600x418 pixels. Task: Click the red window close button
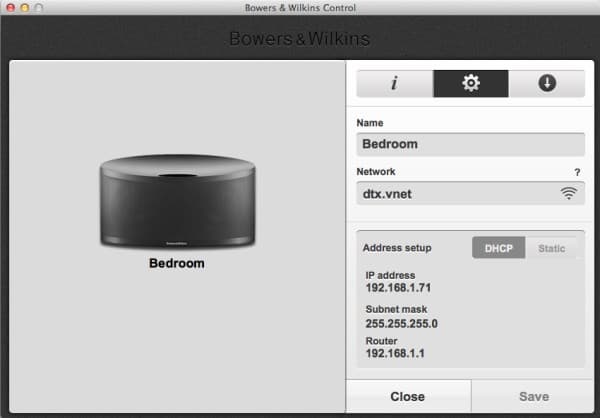[11, 8]
